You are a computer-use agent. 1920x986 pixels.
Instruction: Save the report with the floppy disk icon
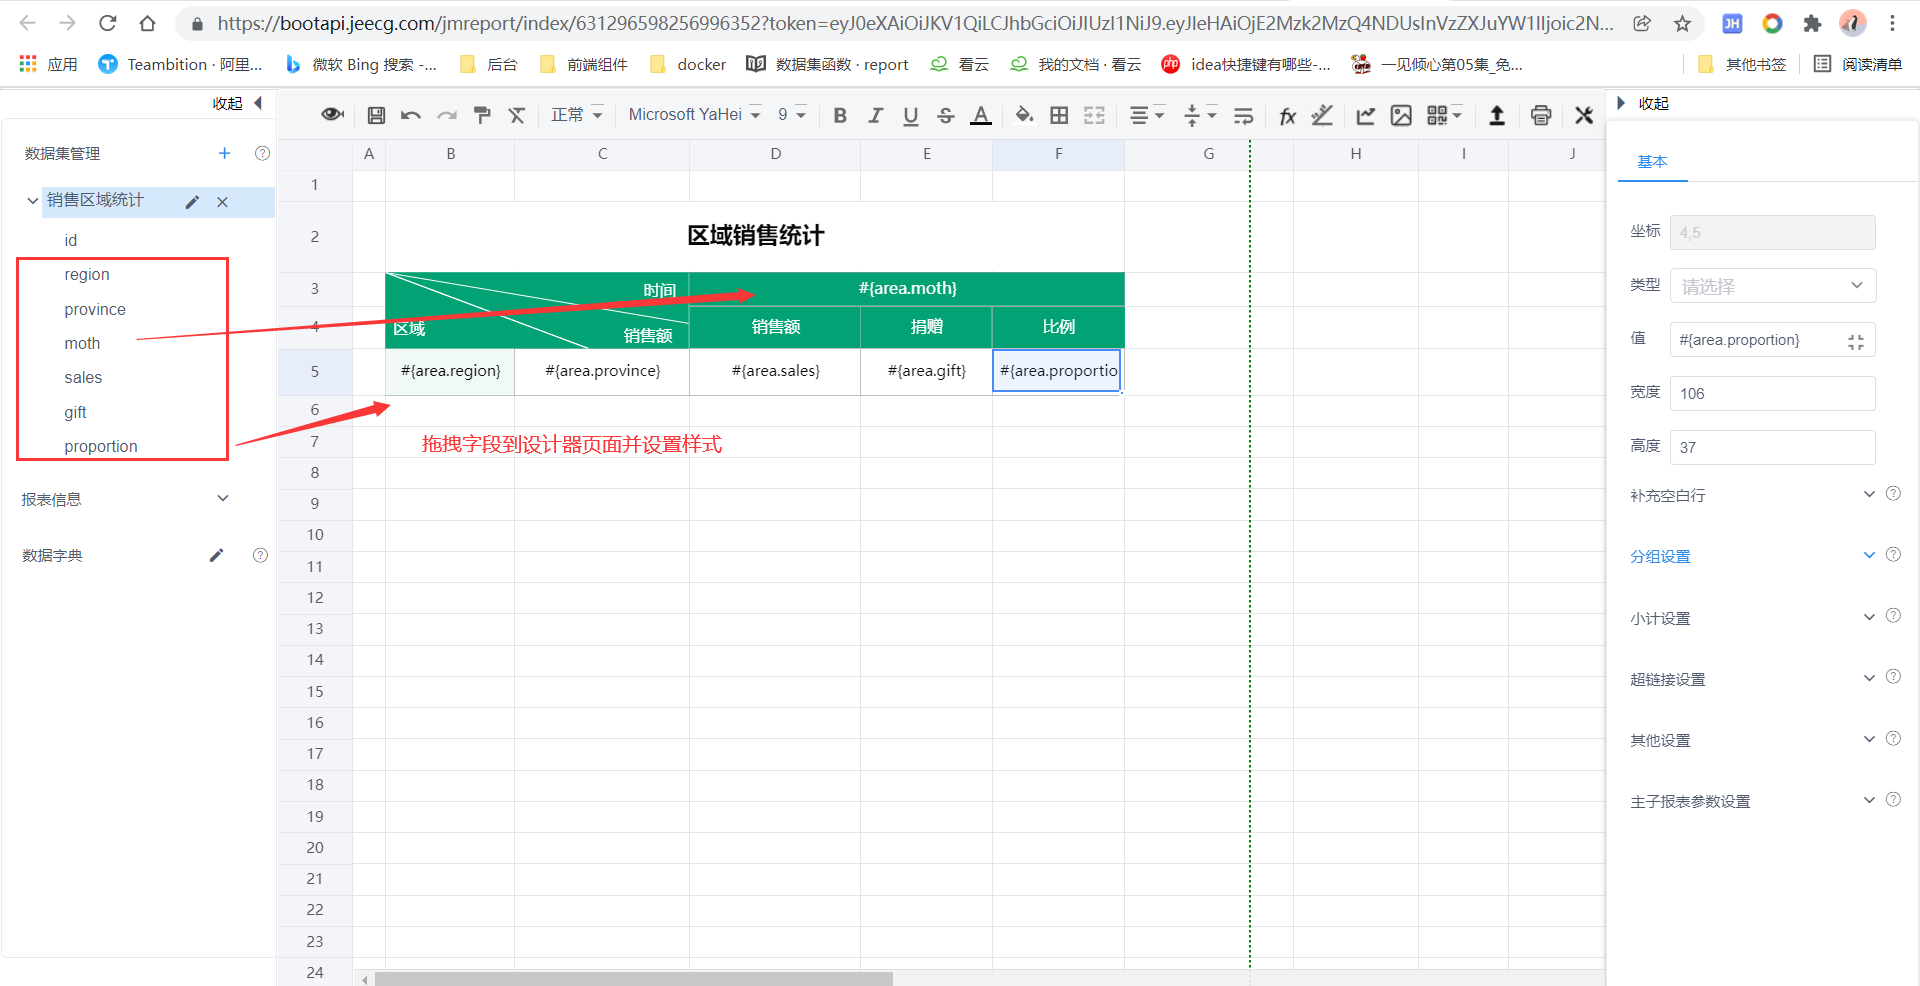[x=376, y=115]
